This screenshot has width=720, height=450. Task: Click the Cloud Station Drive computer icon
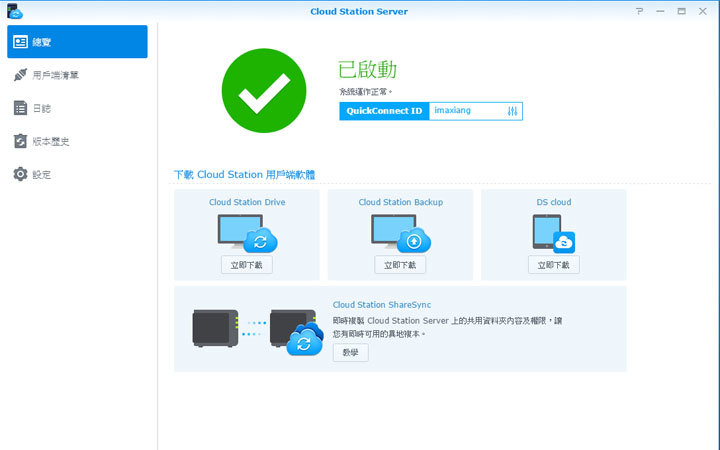click(x=247, y=234)
